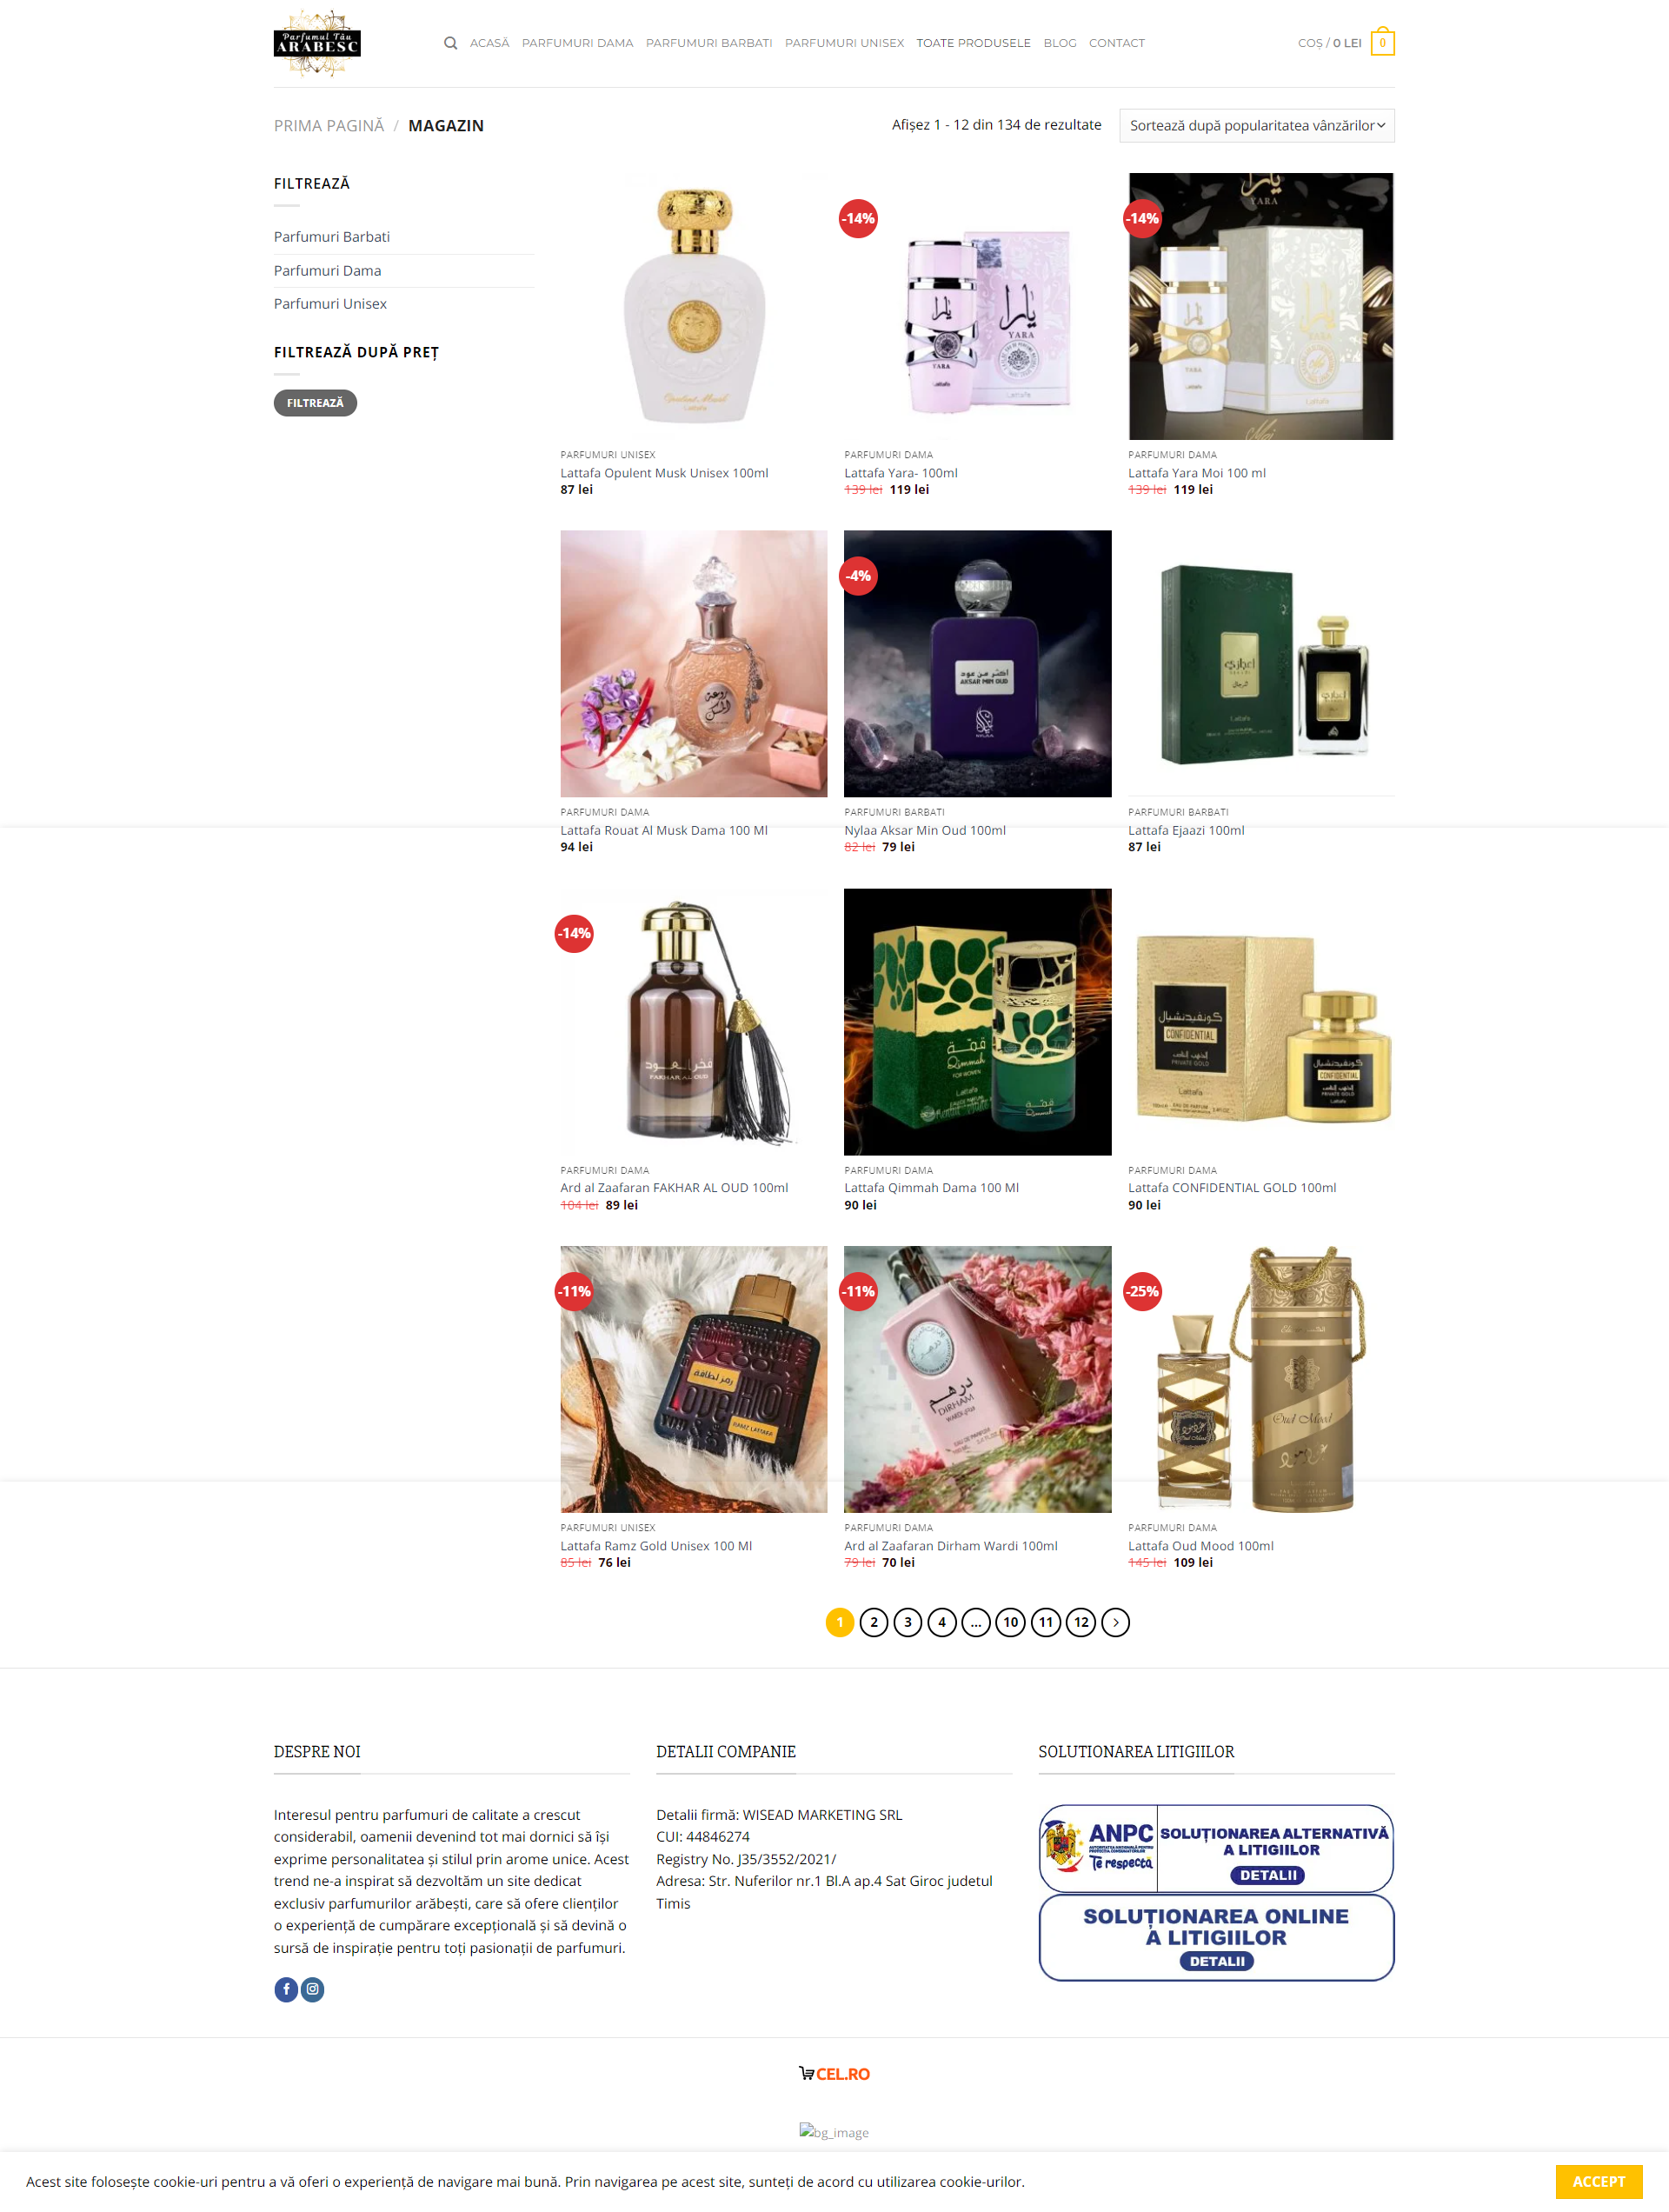Viewport: 1669px width, 2212px height.
Task: Open Lattafa Yara Moi product thumbnail
Action: point(1261,306)
